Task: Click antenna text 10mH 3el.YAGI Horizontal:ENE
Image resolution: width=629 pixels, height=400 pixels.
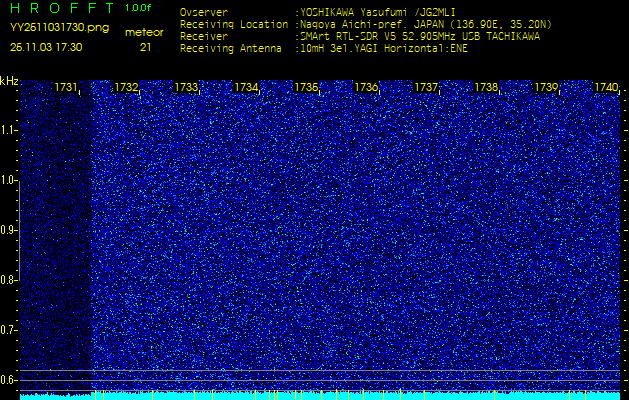Action: point(384,49)
